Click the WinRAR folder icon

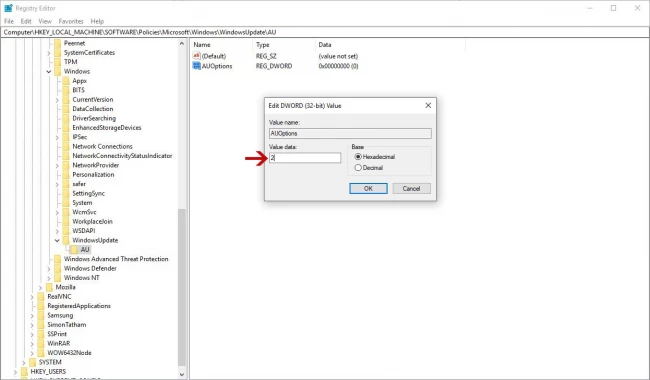[x=41, y=344]
